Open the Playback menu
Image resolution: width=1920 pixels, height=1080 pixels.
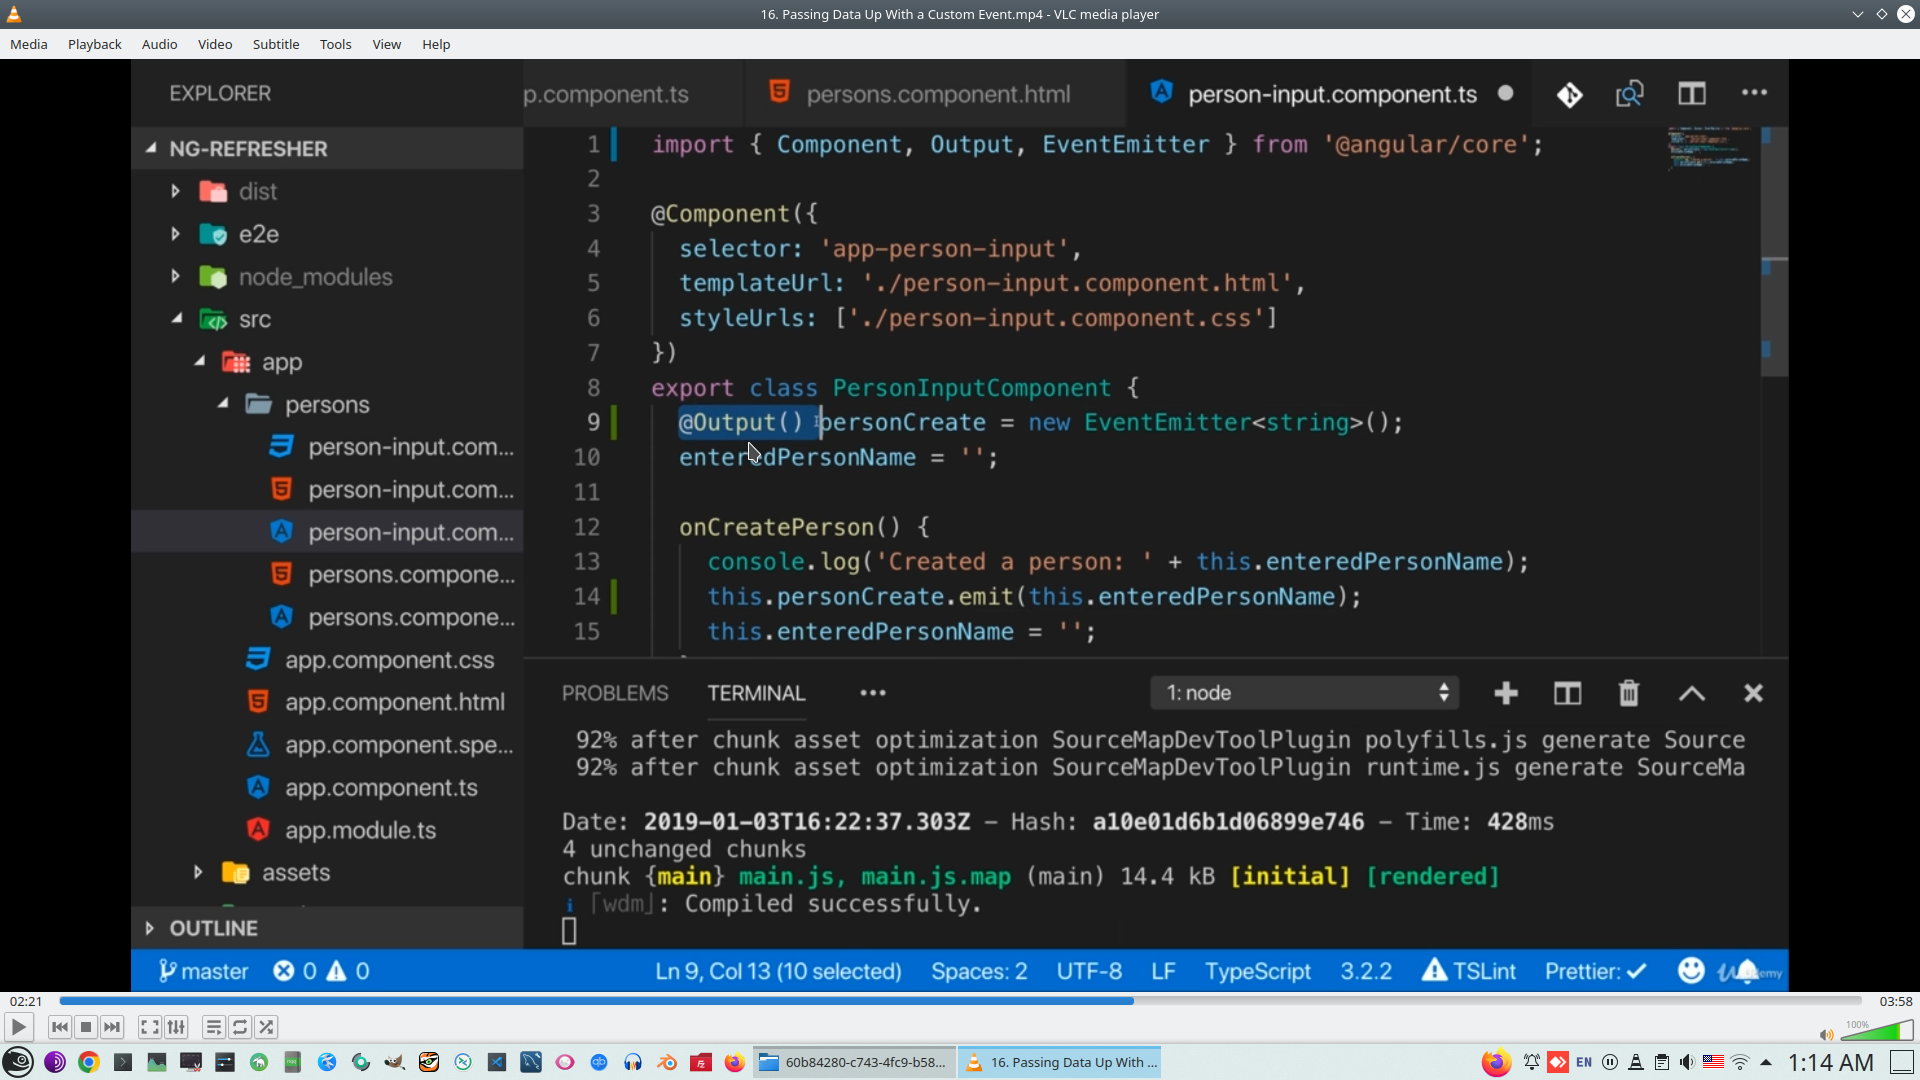[x=94, y=44]
